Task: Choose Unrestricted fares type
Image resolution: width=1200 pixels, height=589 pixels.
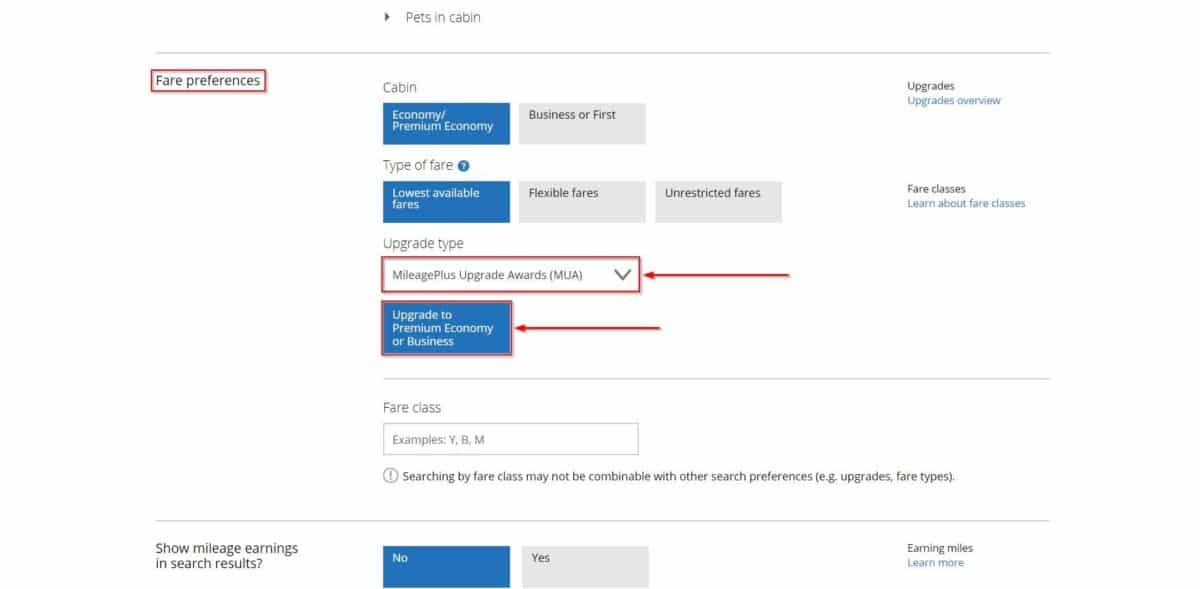Action: [x=717, y=201]
